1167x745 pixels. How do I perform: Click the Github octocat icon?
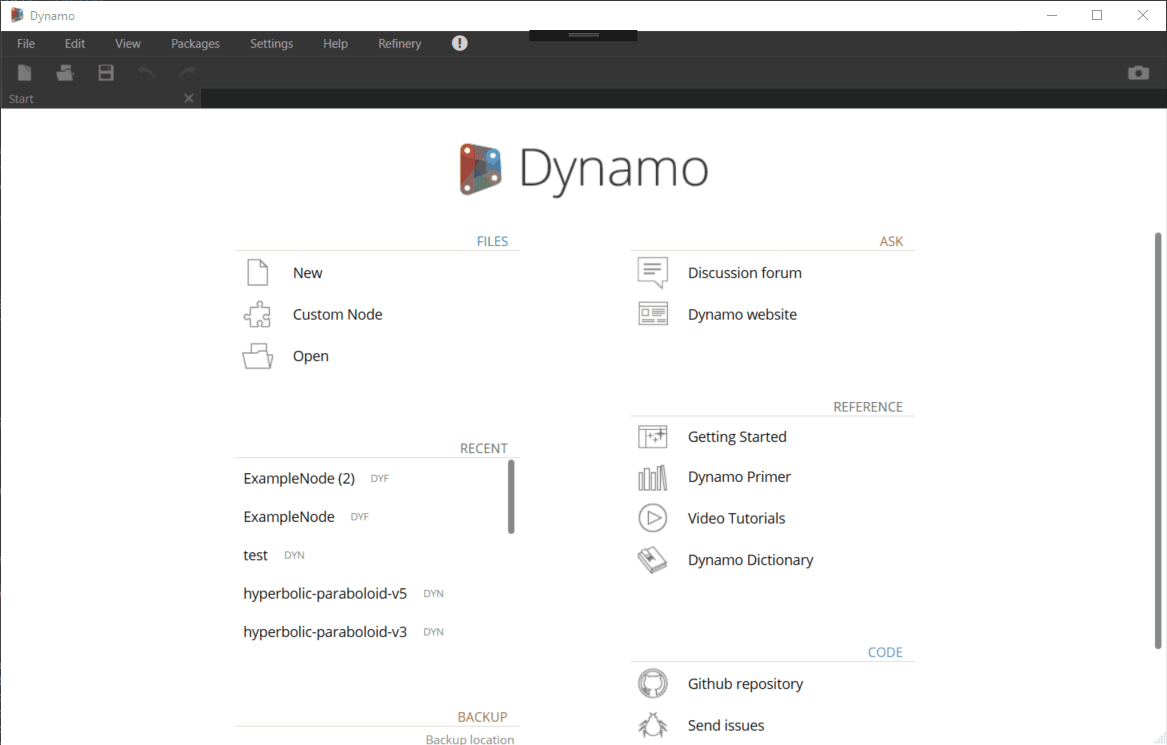pyautogui.click(x=653, y=683)
